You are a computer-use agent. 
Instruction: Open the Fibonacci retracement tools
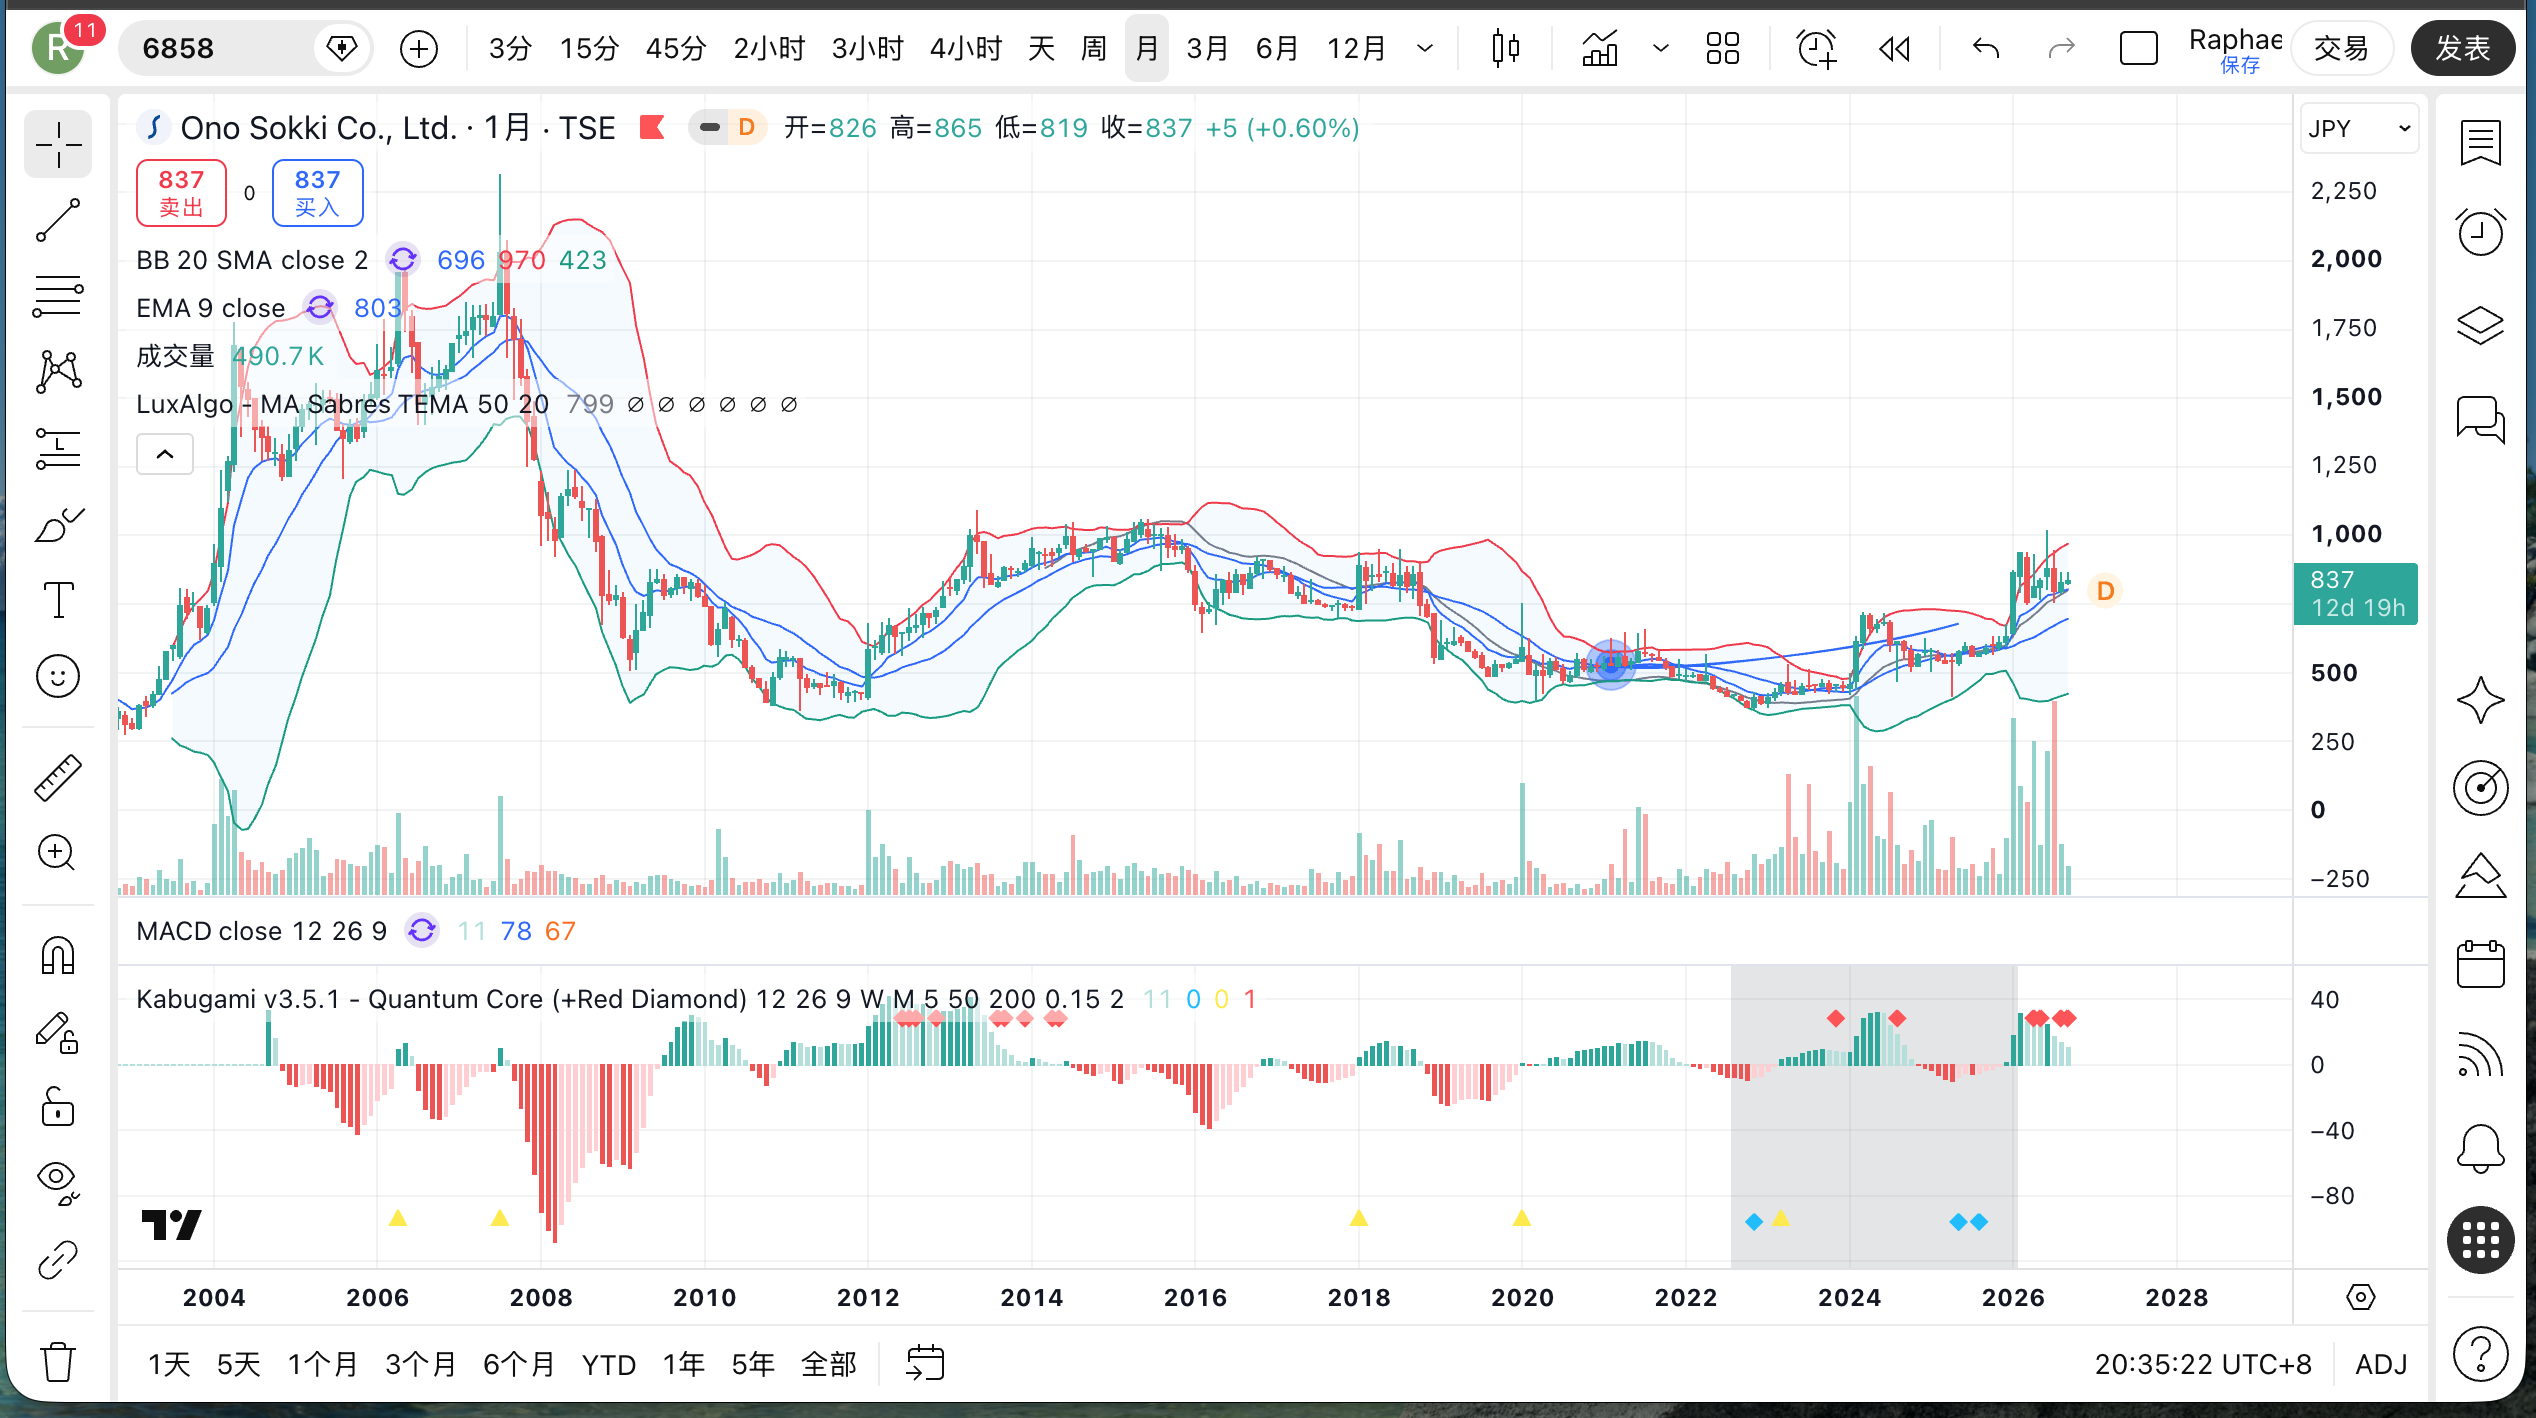pyautogui.click(x=58, y=296)
